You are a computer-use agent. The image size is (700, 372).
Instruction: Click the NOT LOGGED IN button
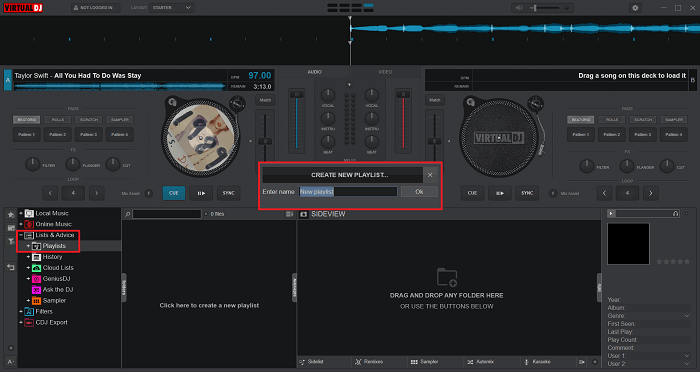(x=96, y=8)
